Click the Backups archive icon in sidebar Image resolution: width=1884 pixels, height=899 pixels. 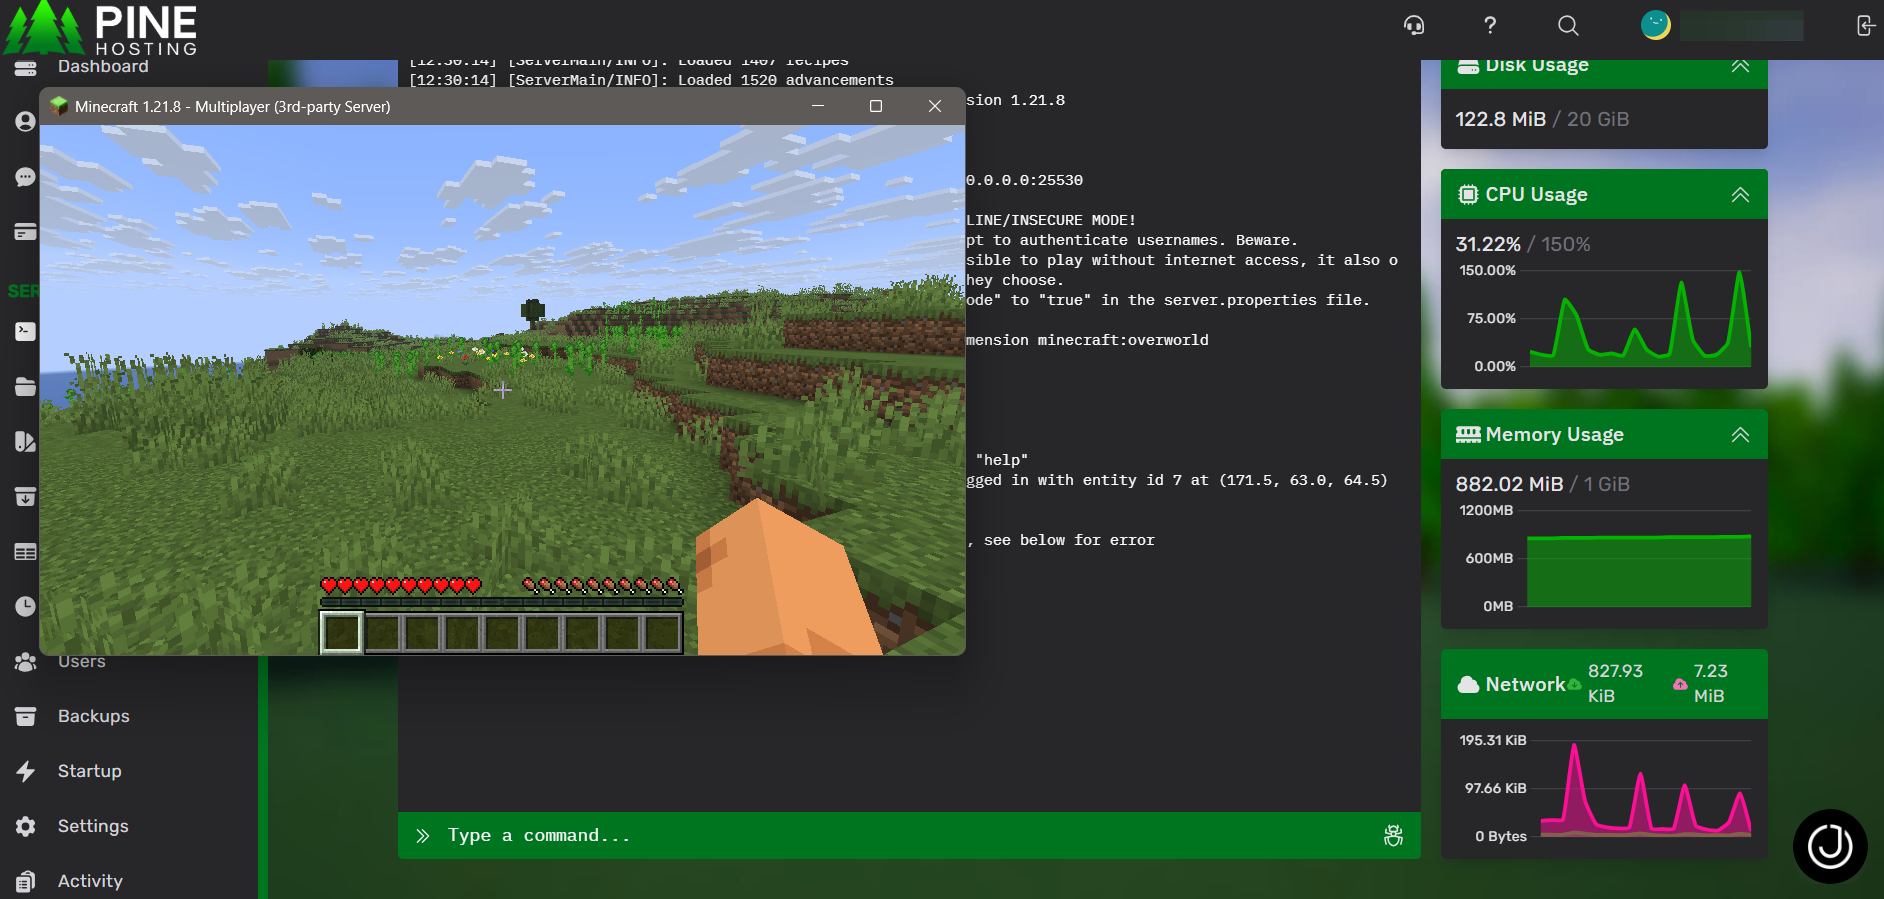[25, 716]
